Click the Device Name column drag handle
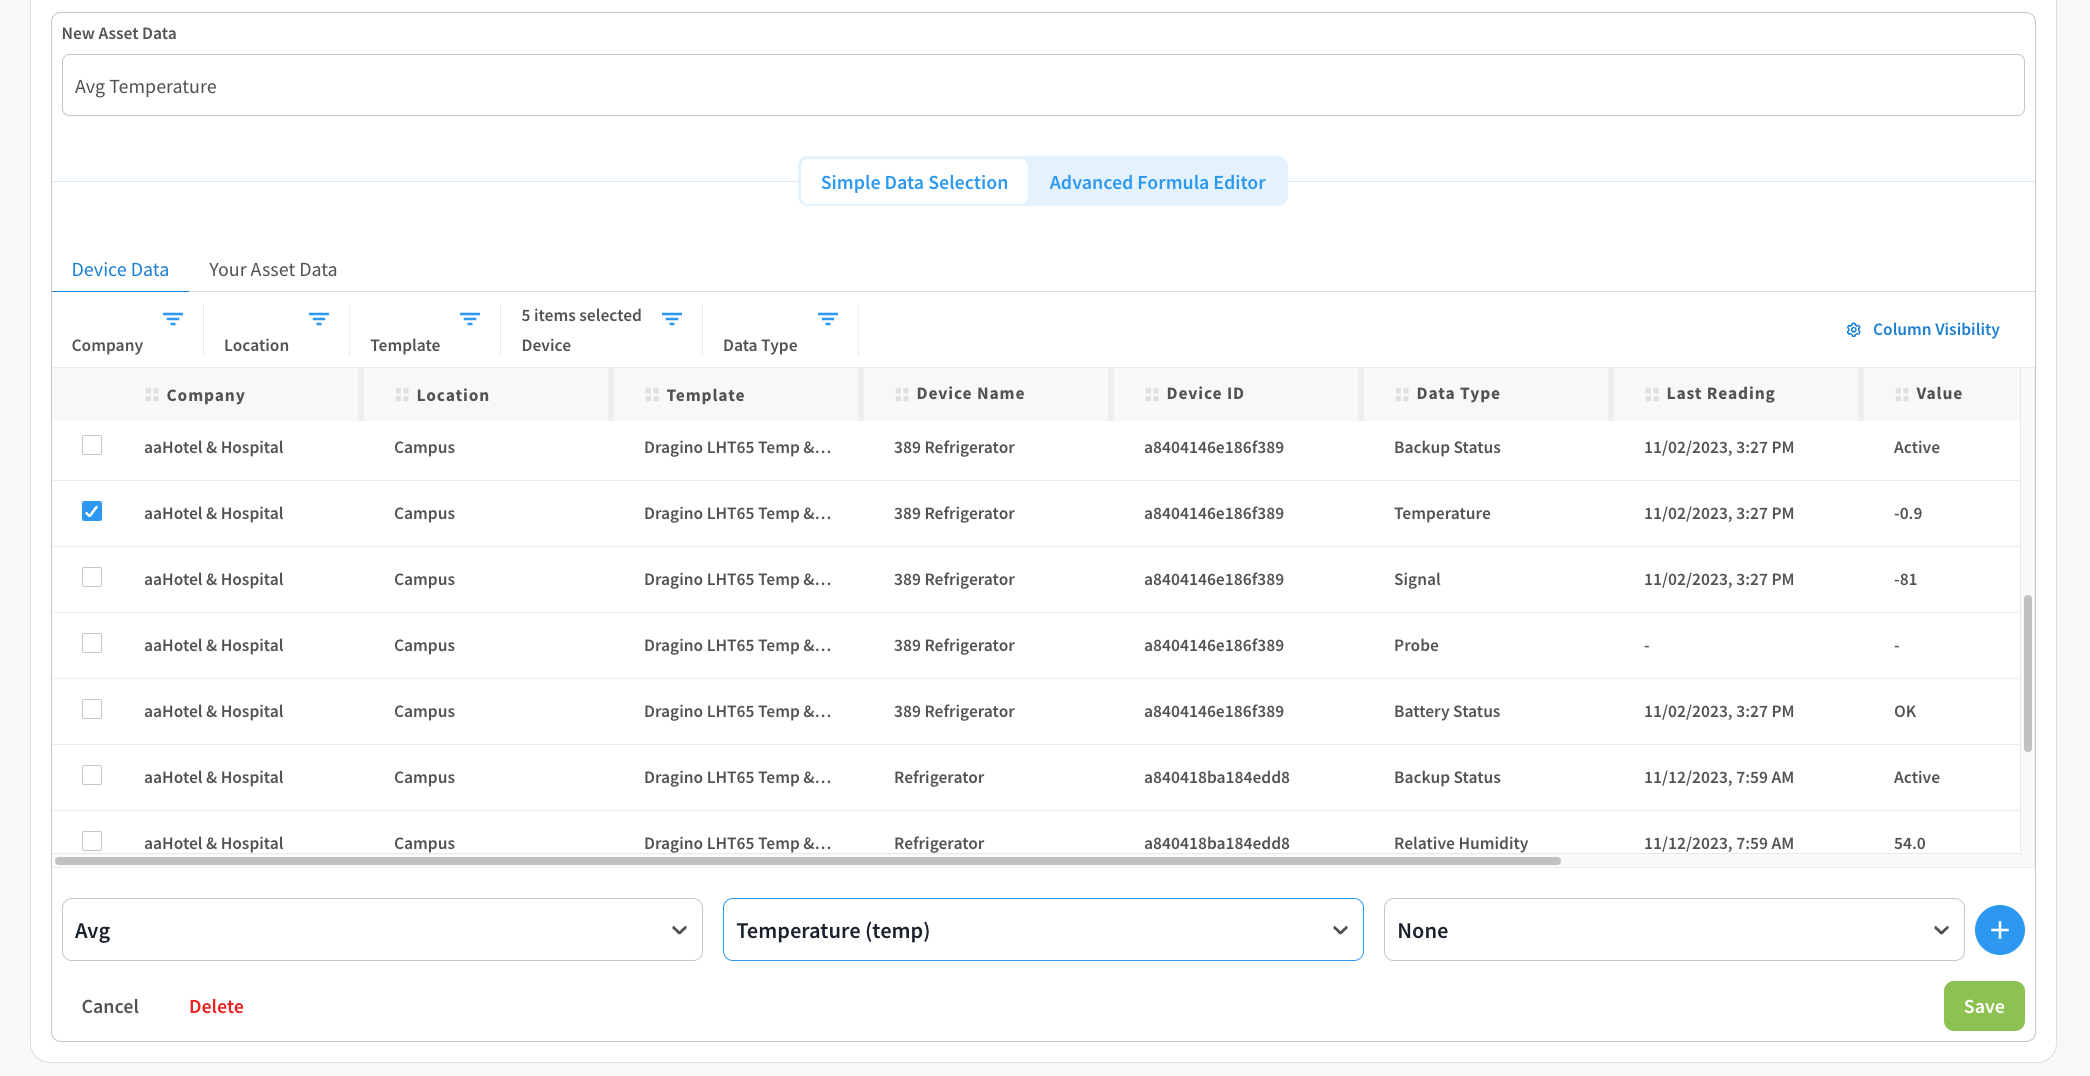This screenshot has width=2090, height=1076. point(902,394)
